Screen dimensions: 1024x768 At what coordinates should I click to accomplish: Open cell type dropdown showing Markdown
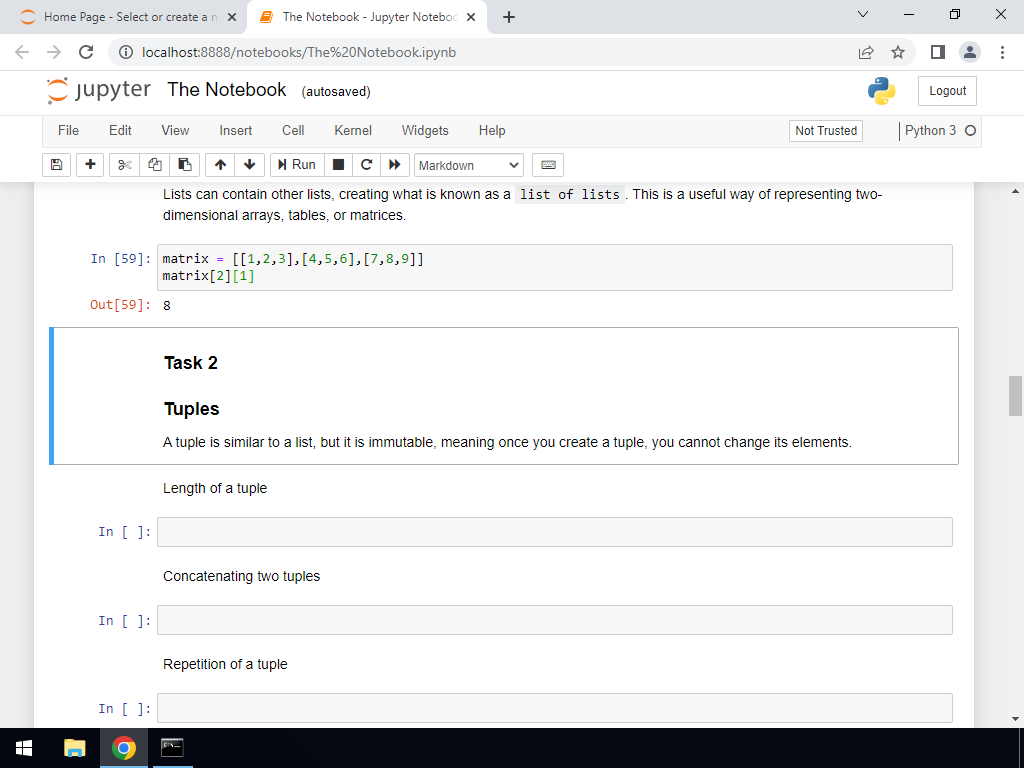[x=469, y=165]
